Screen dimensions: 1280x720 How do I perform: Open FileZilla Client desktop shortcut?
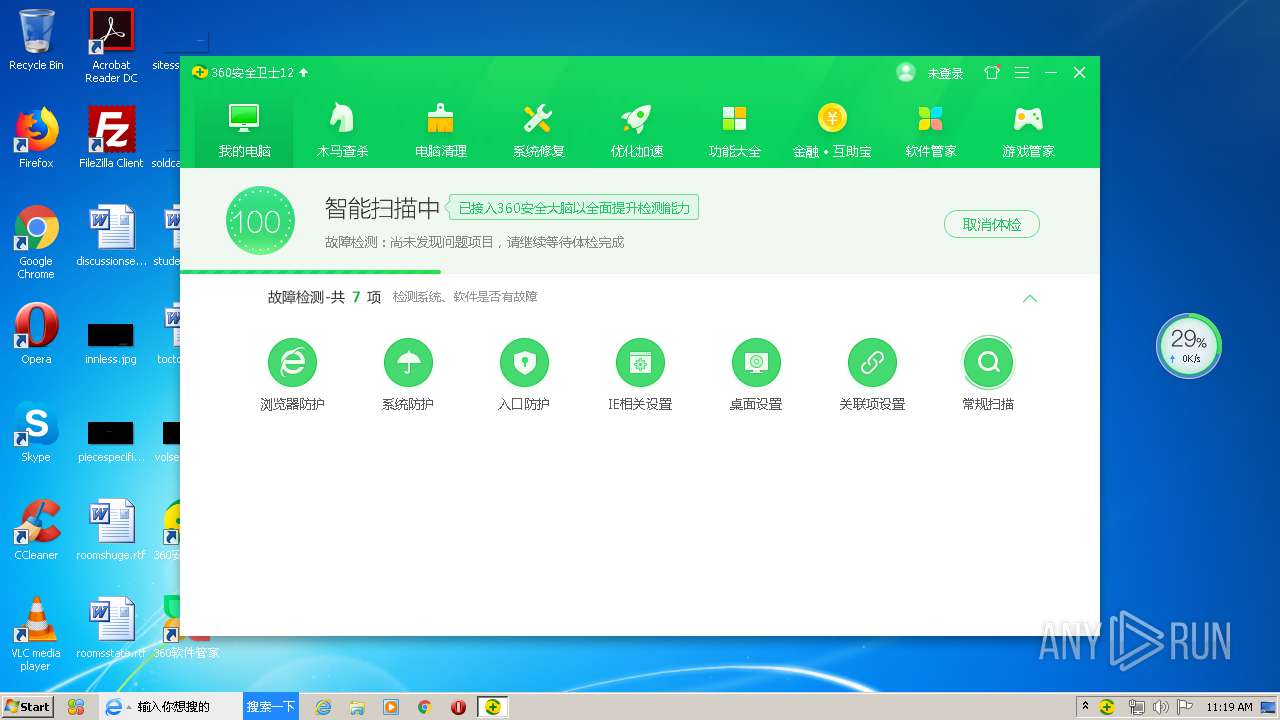coord(111,138)
